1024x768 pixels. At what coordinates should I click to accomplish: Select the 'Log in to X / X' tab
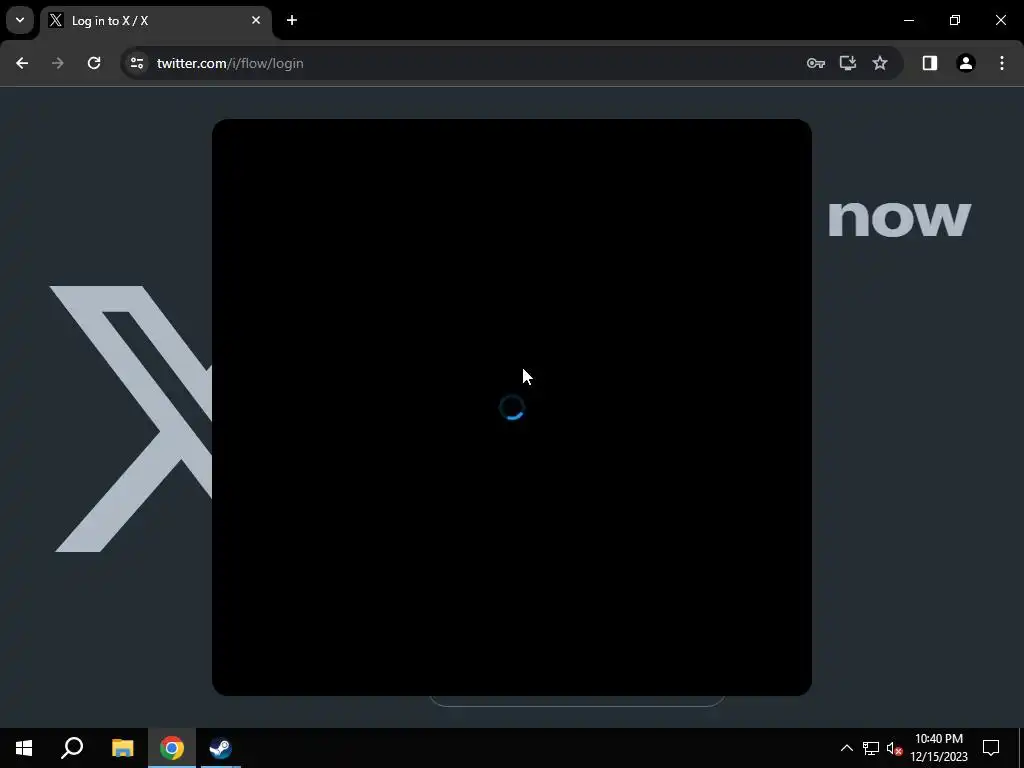point(156,21)
